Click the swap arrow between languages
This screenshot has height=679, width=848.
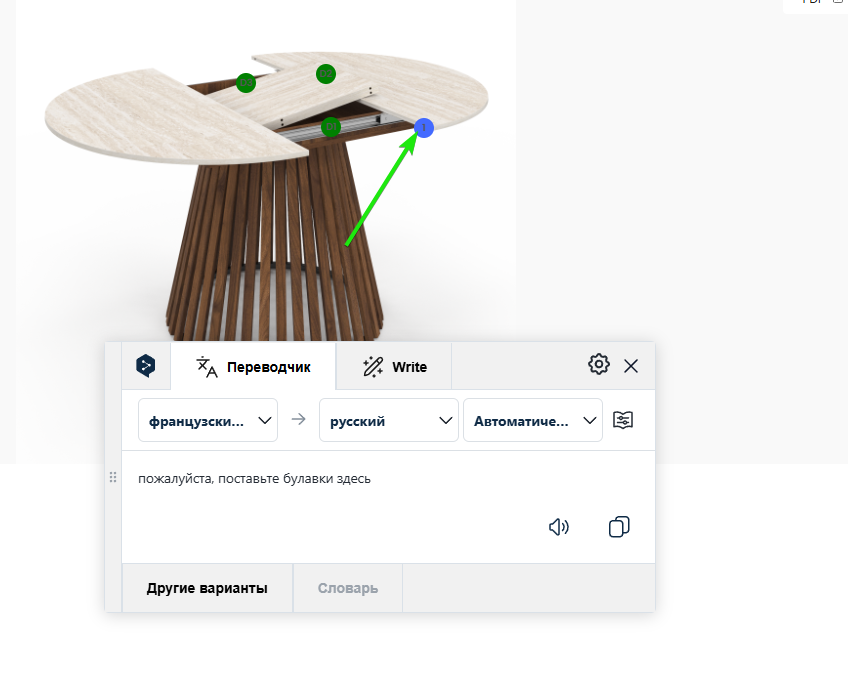pyautogui.click(x=299, y=420)
